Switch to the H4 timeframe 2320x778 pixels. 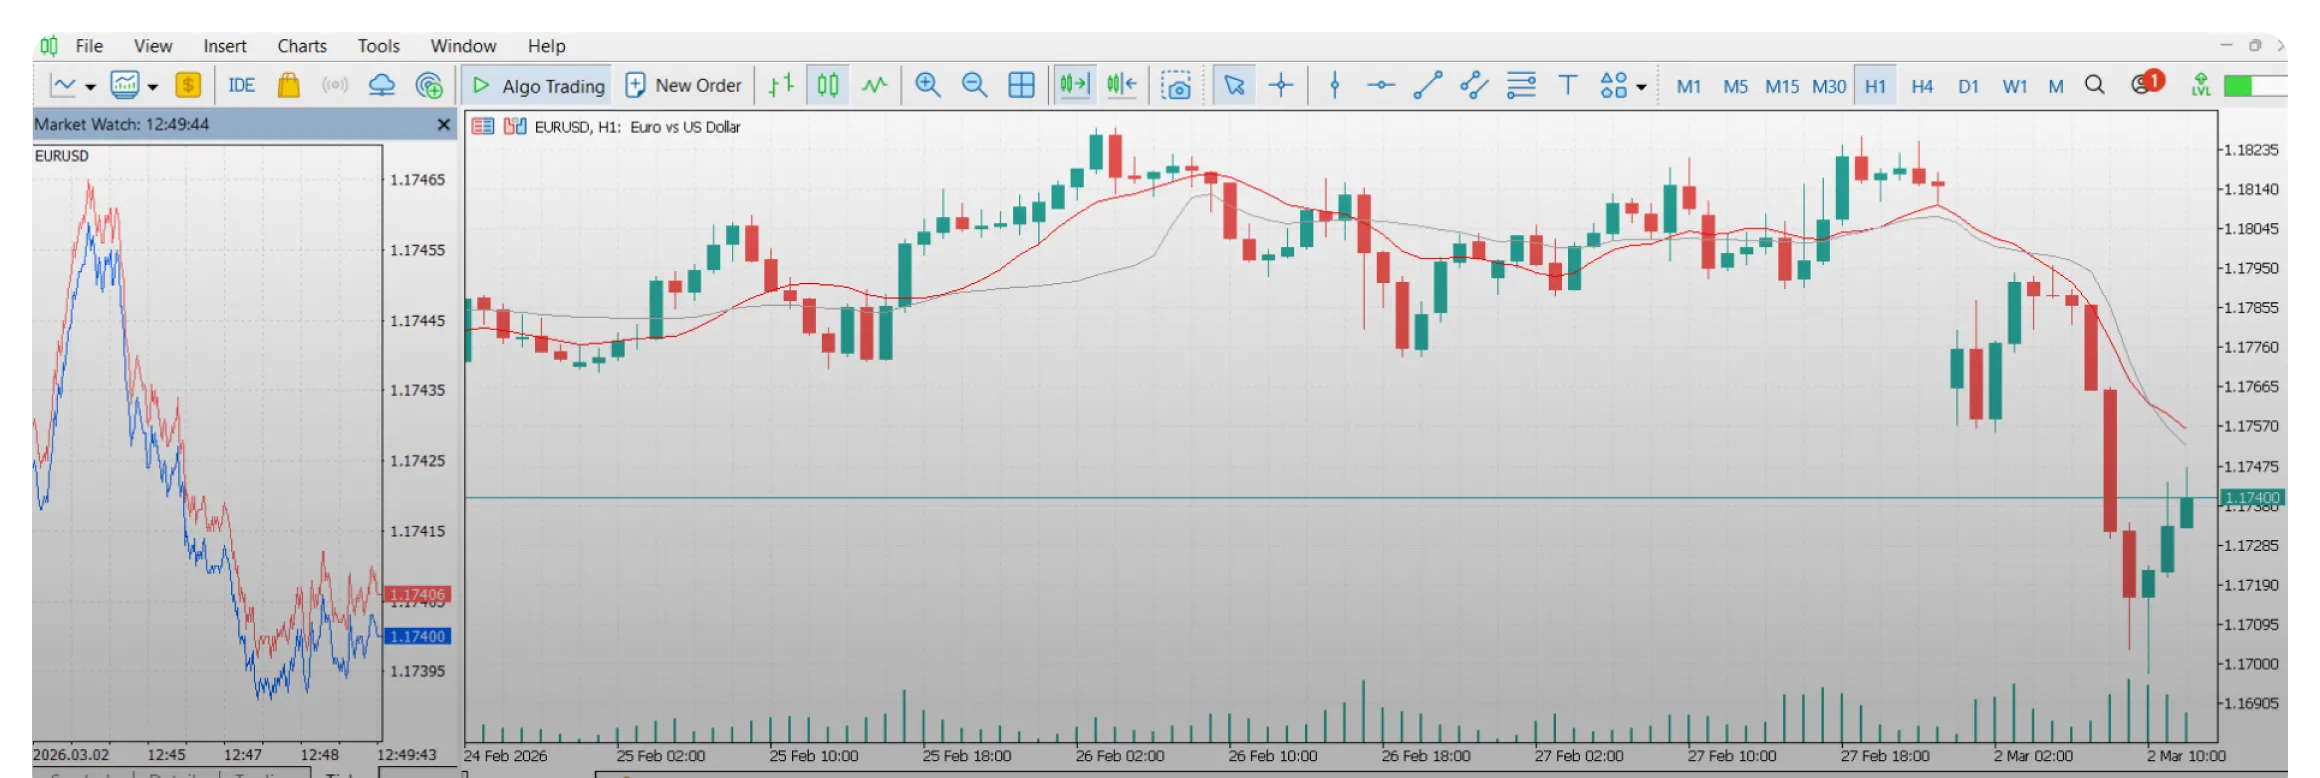(1921, 86)
